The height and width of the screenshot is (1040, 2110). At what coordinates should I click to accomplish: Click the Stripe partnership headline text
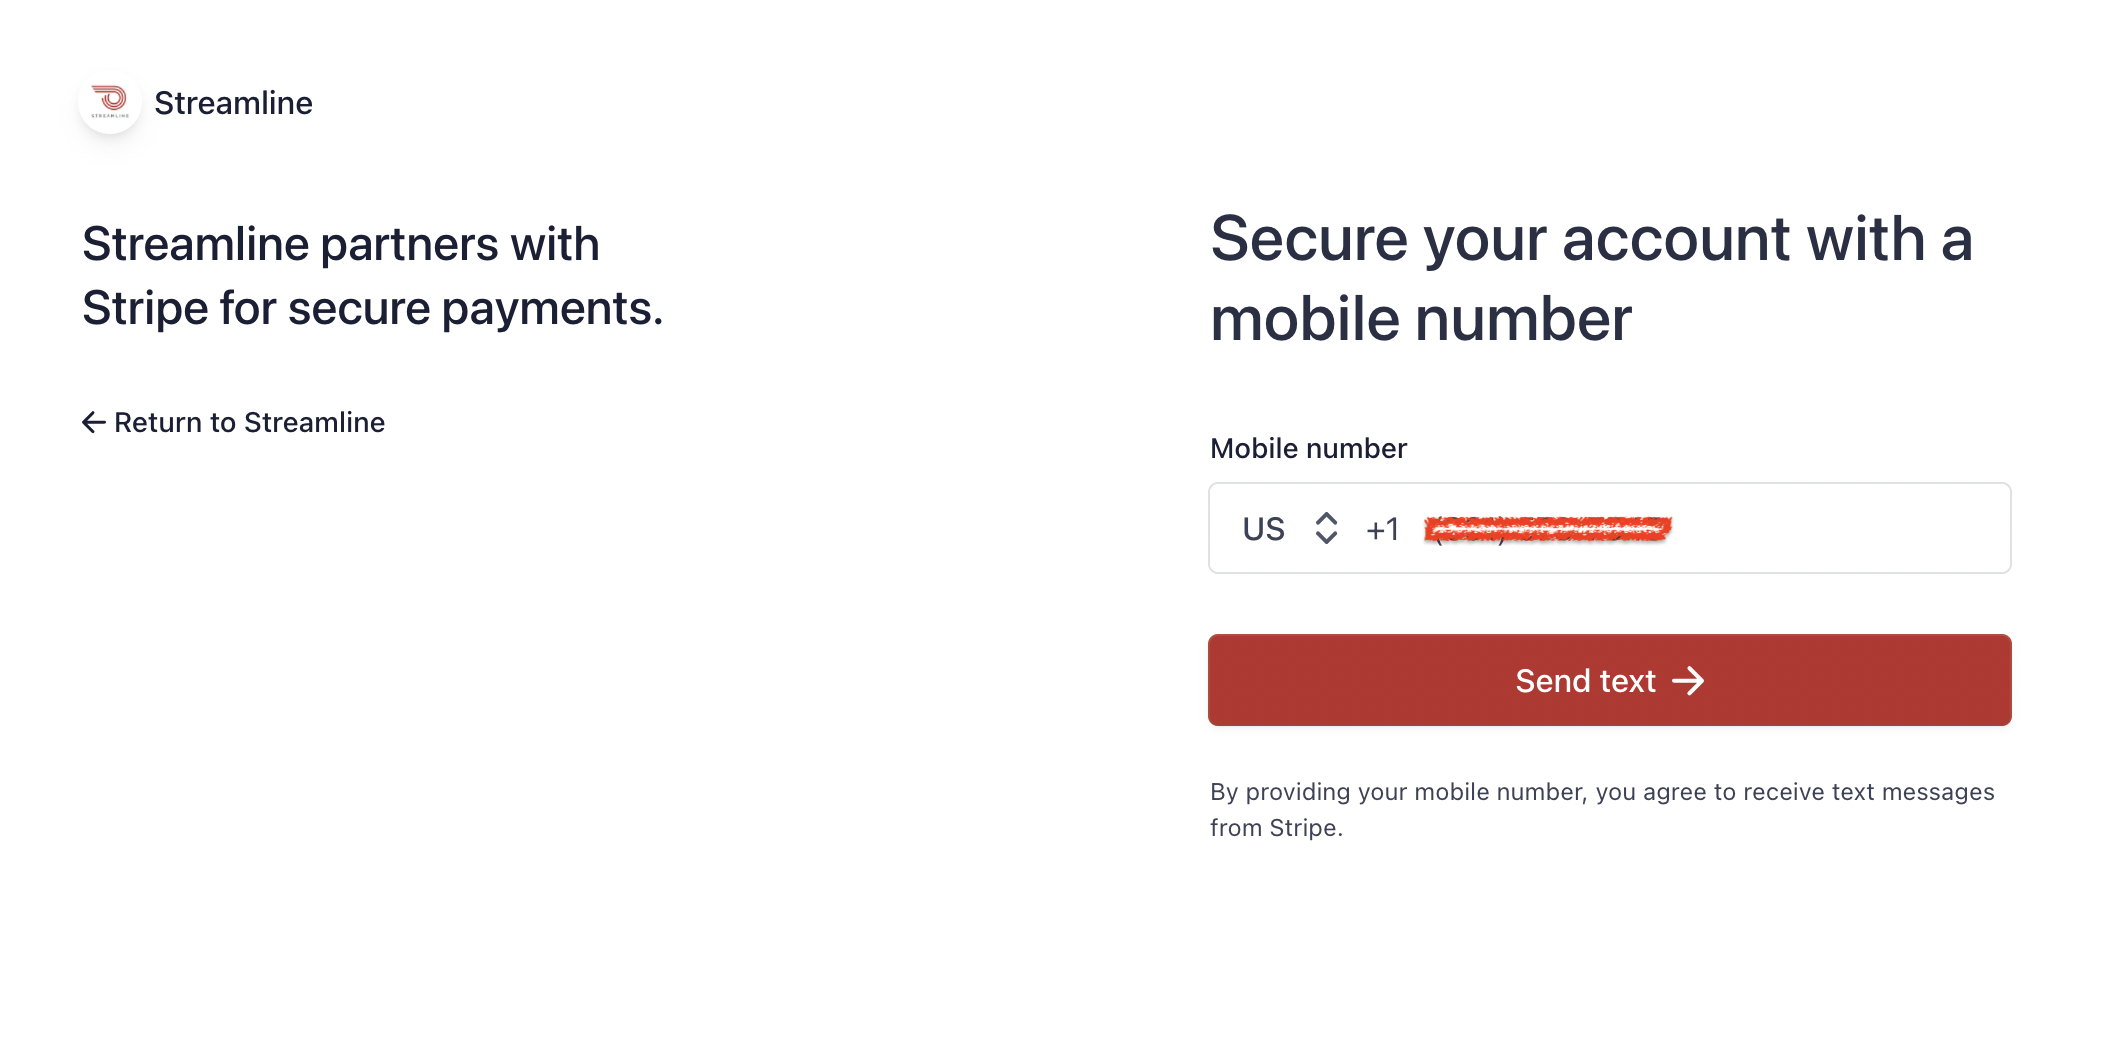pos(372,276)
